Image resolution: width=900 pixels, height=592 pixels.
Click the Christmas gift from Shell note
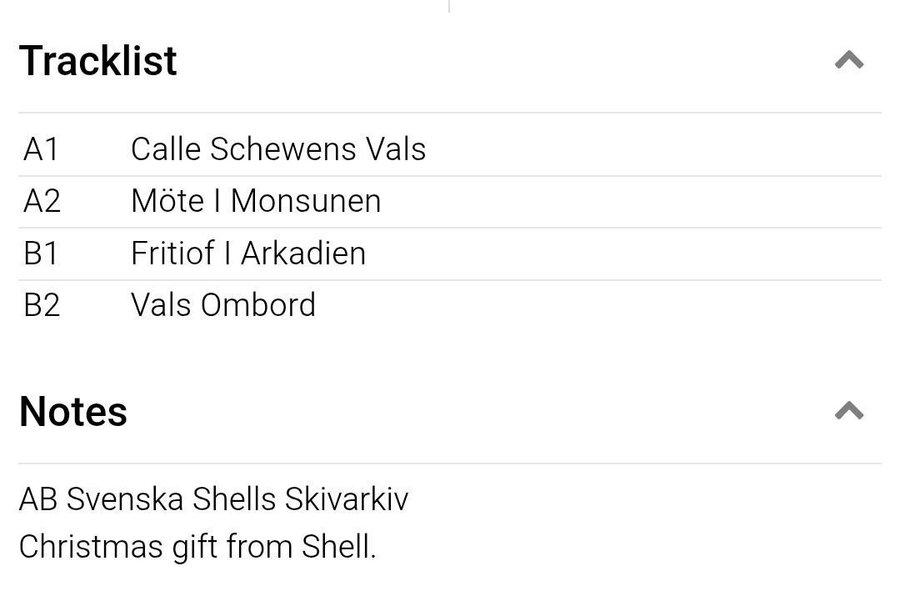[197, 547]
